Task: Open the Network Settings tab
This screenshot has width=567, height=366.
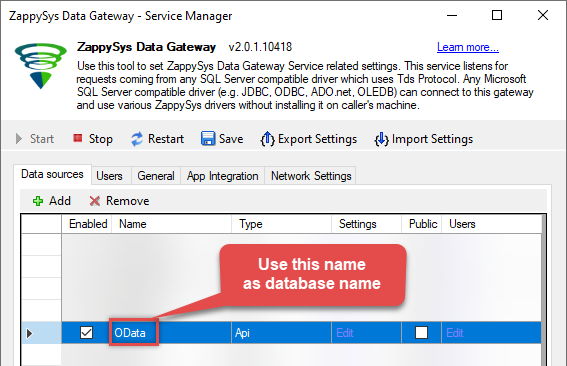Action: coord(311,176)
